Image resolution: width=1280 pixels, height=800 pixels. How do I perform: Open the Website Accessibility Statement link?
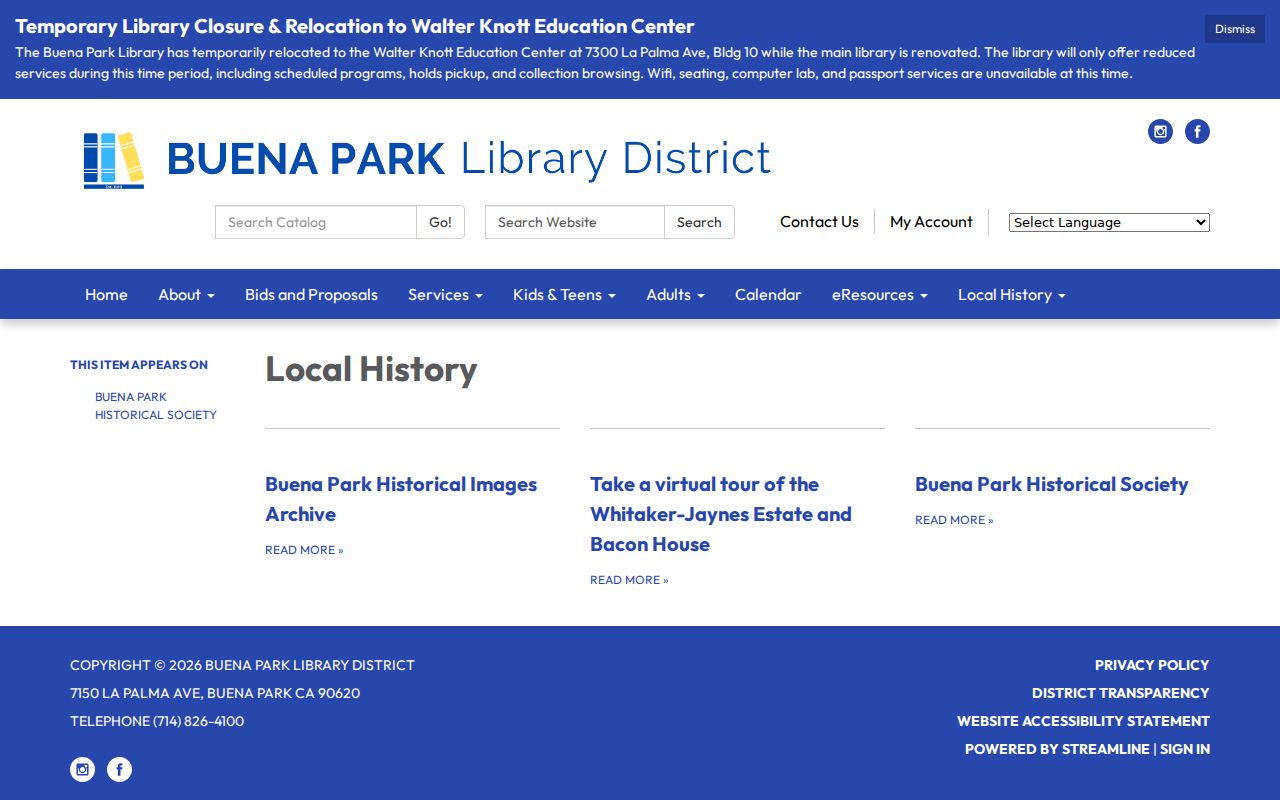click(x=1083, y=721)
